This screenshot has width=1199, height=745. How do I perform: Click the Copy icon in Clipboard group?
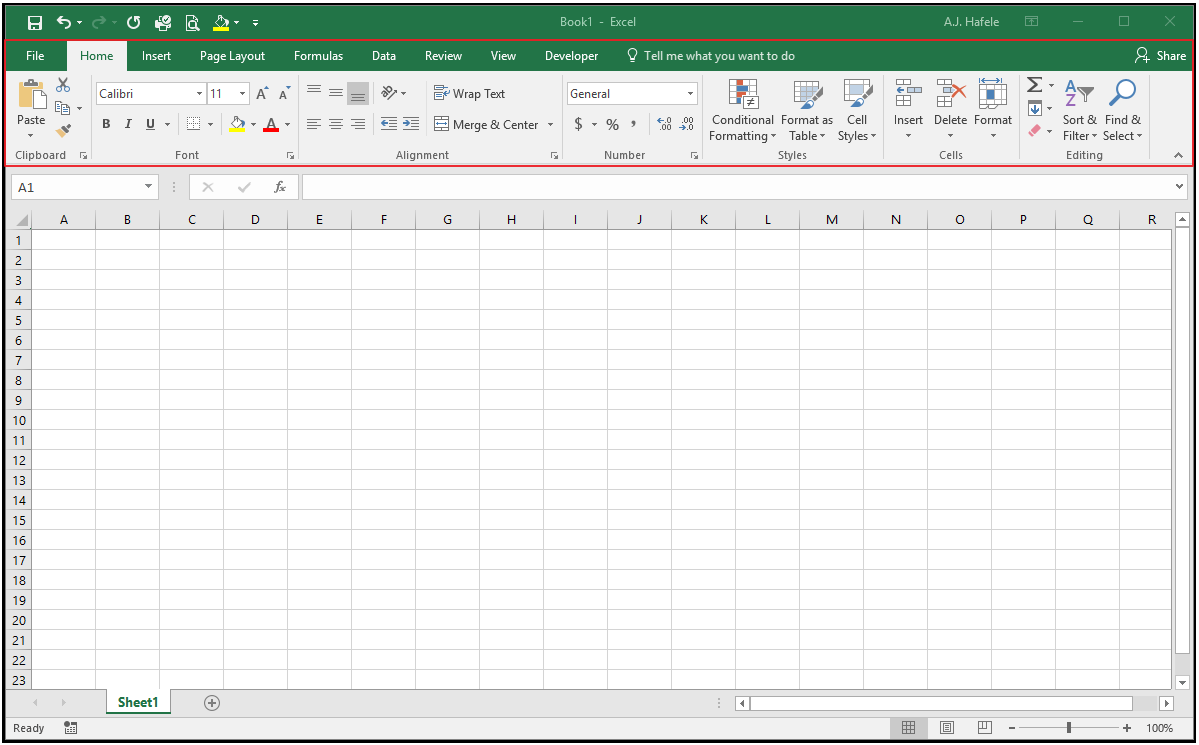[x=63, y=108]
